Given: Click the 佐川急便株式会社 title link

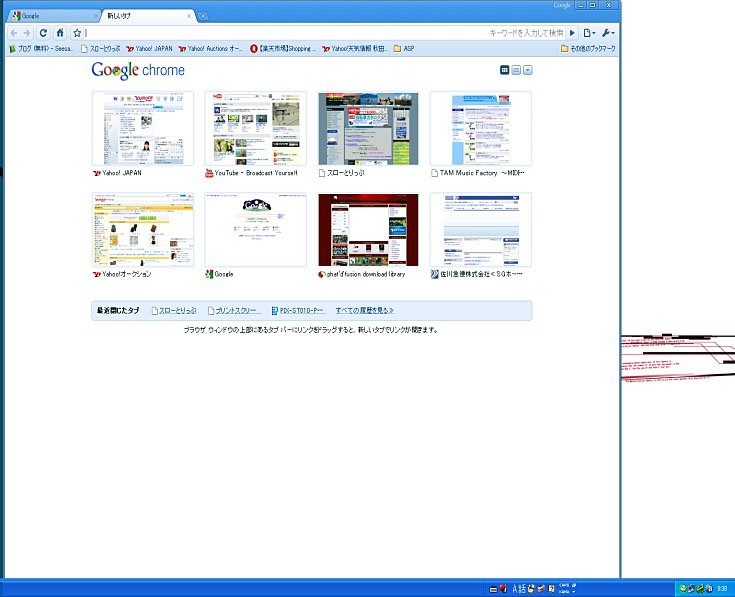Looking at the screenshot, I should [x=481, y=274].
